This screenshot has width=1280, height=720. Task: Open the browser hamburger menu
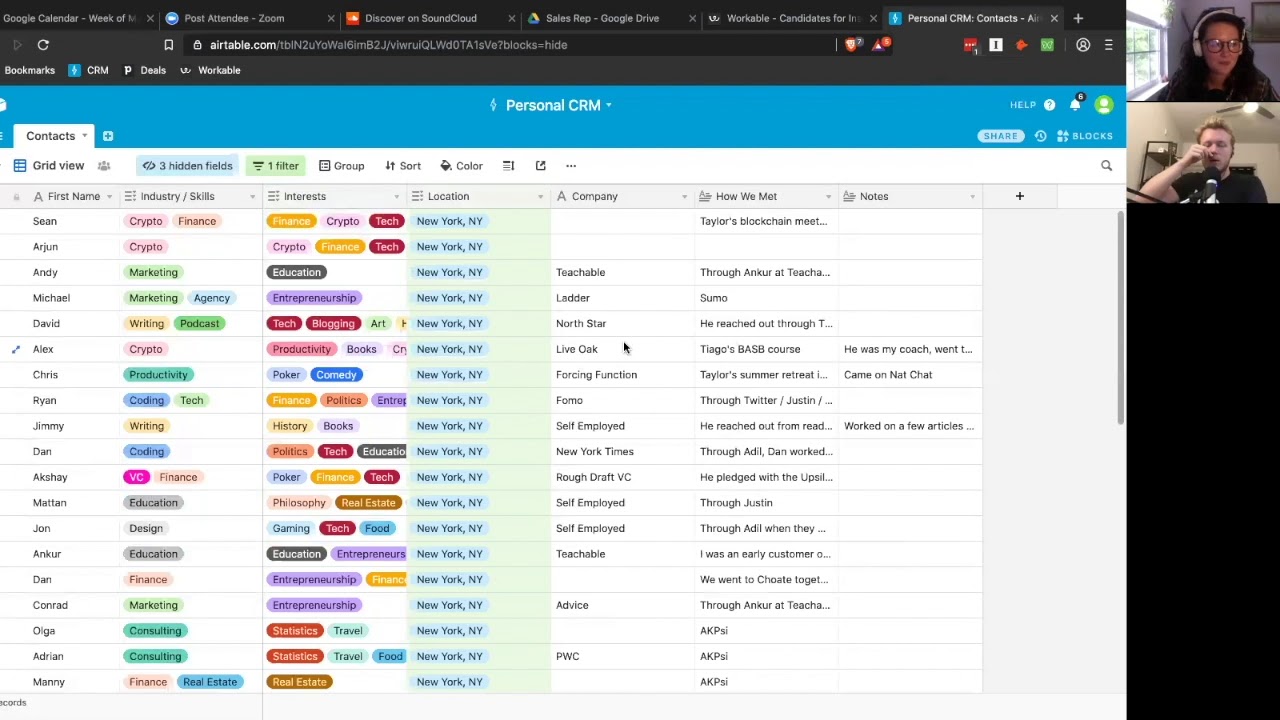point(1108,45)
